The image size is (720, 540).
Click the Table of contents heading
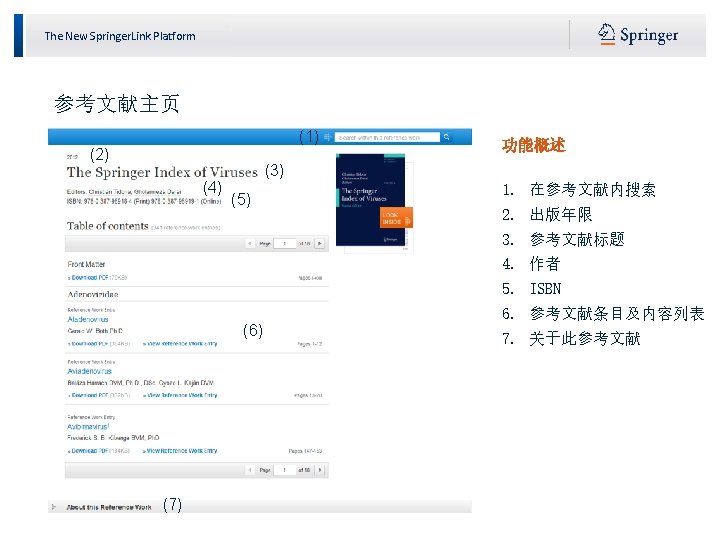[x=107, y=226]
